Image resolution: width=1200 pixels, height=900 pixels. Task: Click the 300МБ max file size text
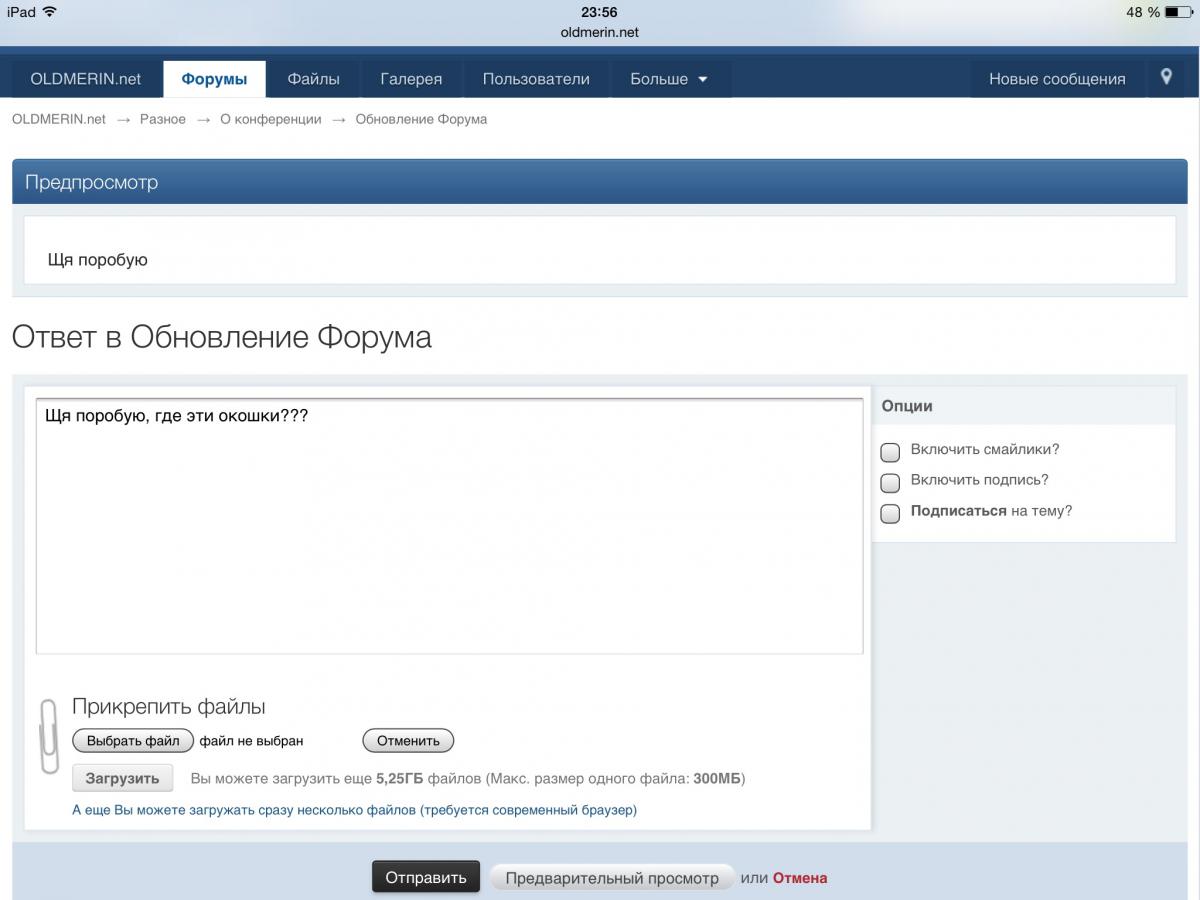pos(717,778)
